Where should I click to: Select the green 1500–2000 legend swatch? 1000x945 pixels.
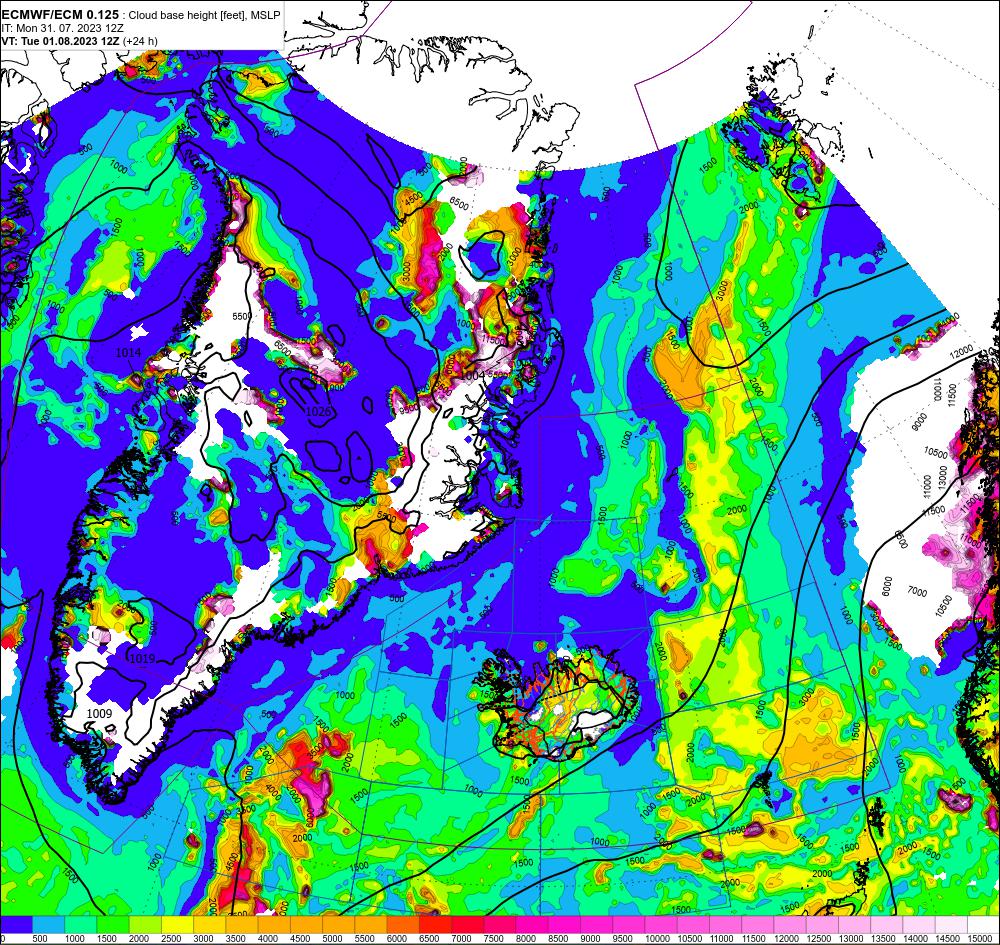tap(113, 925)
